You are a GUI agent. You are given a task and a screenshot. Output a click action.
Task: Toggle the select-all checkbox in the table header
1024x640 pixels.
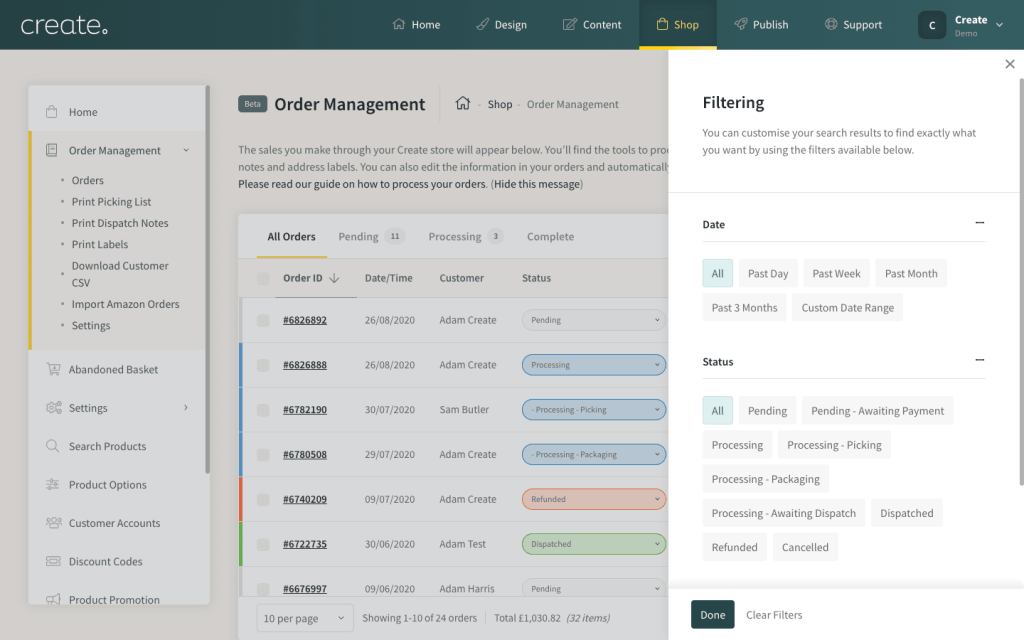click(263, 278)
